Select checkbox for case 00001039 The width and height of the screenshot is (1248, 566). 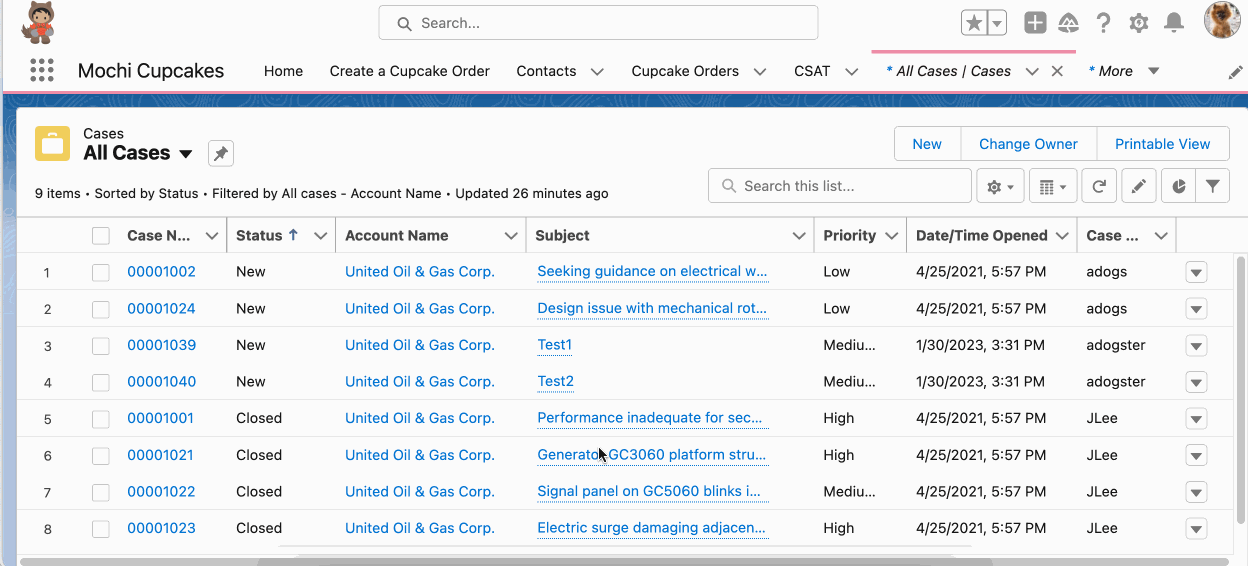click(x=101, y=346)
